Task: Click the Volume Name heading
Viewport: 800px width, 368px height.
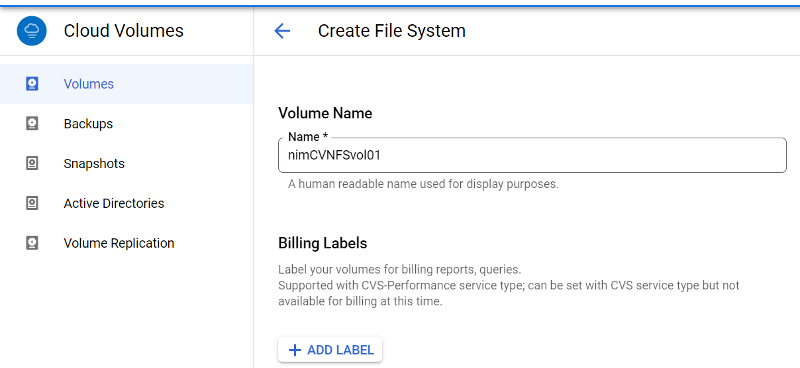Action: tap(325, 113)
